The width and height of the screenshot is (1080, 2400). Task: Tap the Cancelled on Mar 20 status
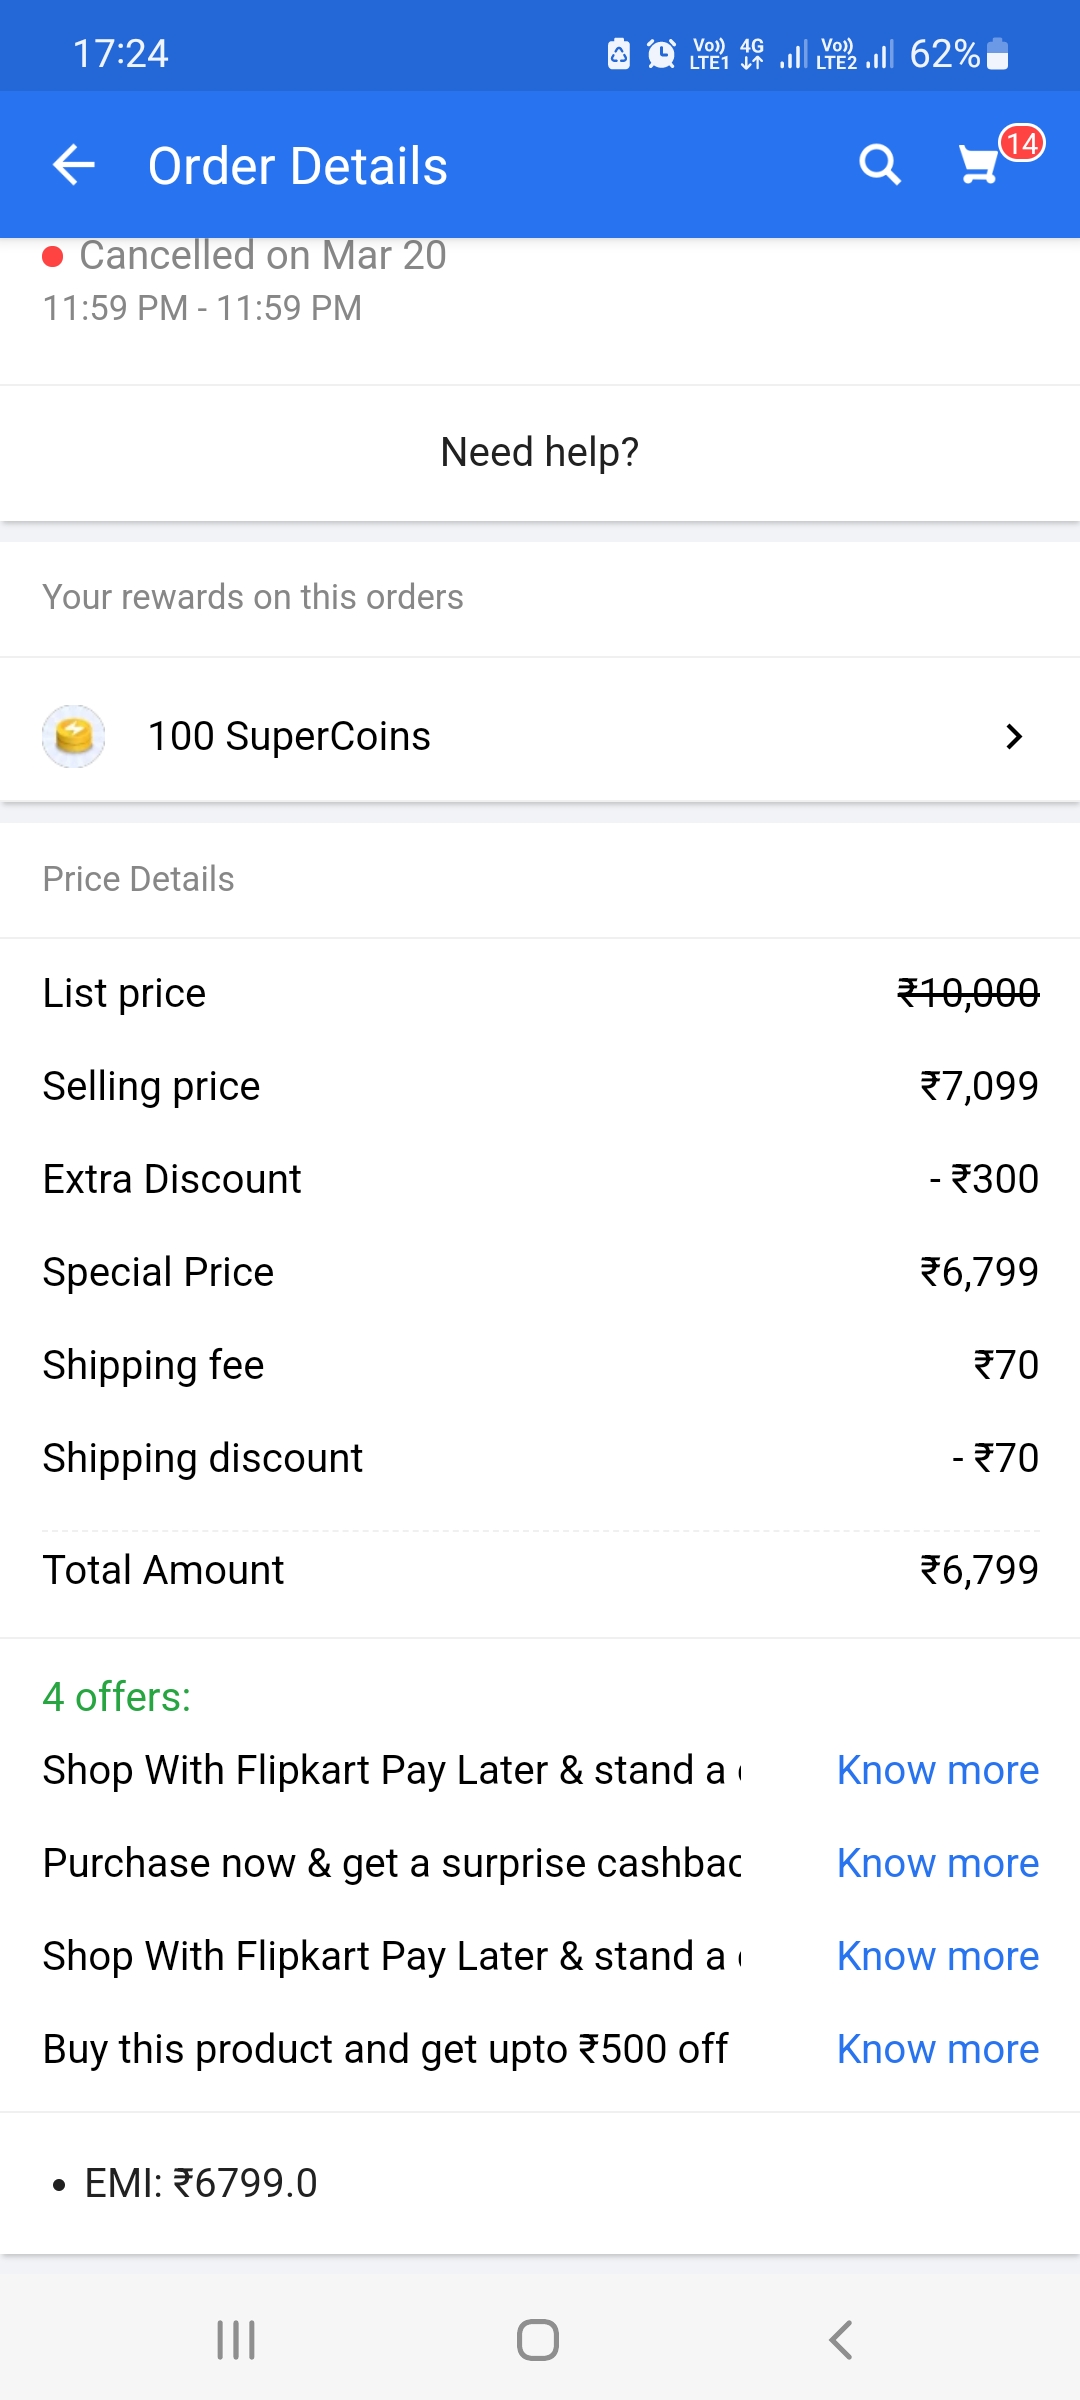[262, 257]
